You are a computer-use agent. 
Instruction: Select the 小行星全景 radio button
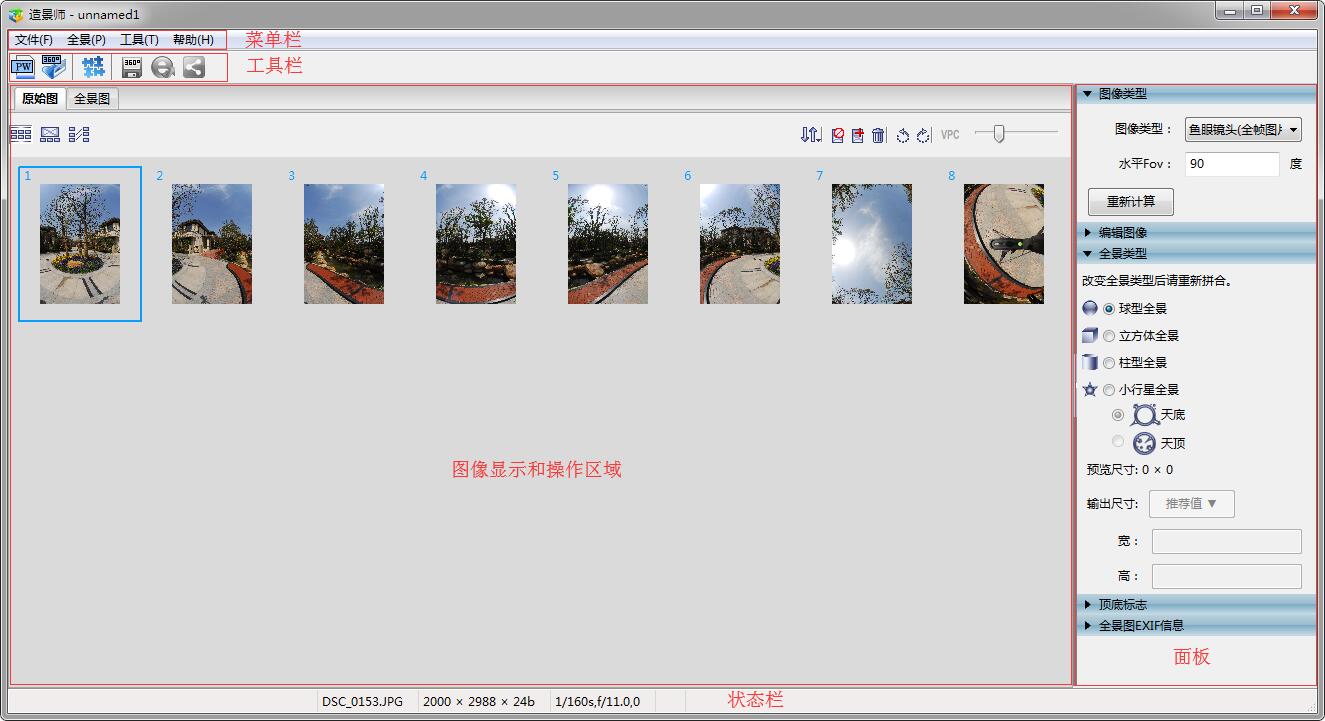tap(1109, 390)
